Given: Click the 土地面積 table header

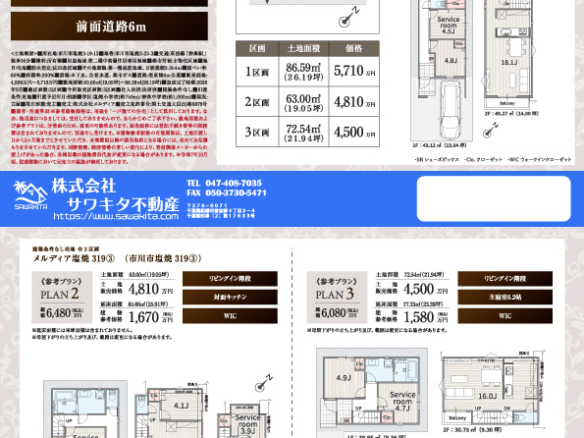Looking at the screenshot, I should click(303, 48).
